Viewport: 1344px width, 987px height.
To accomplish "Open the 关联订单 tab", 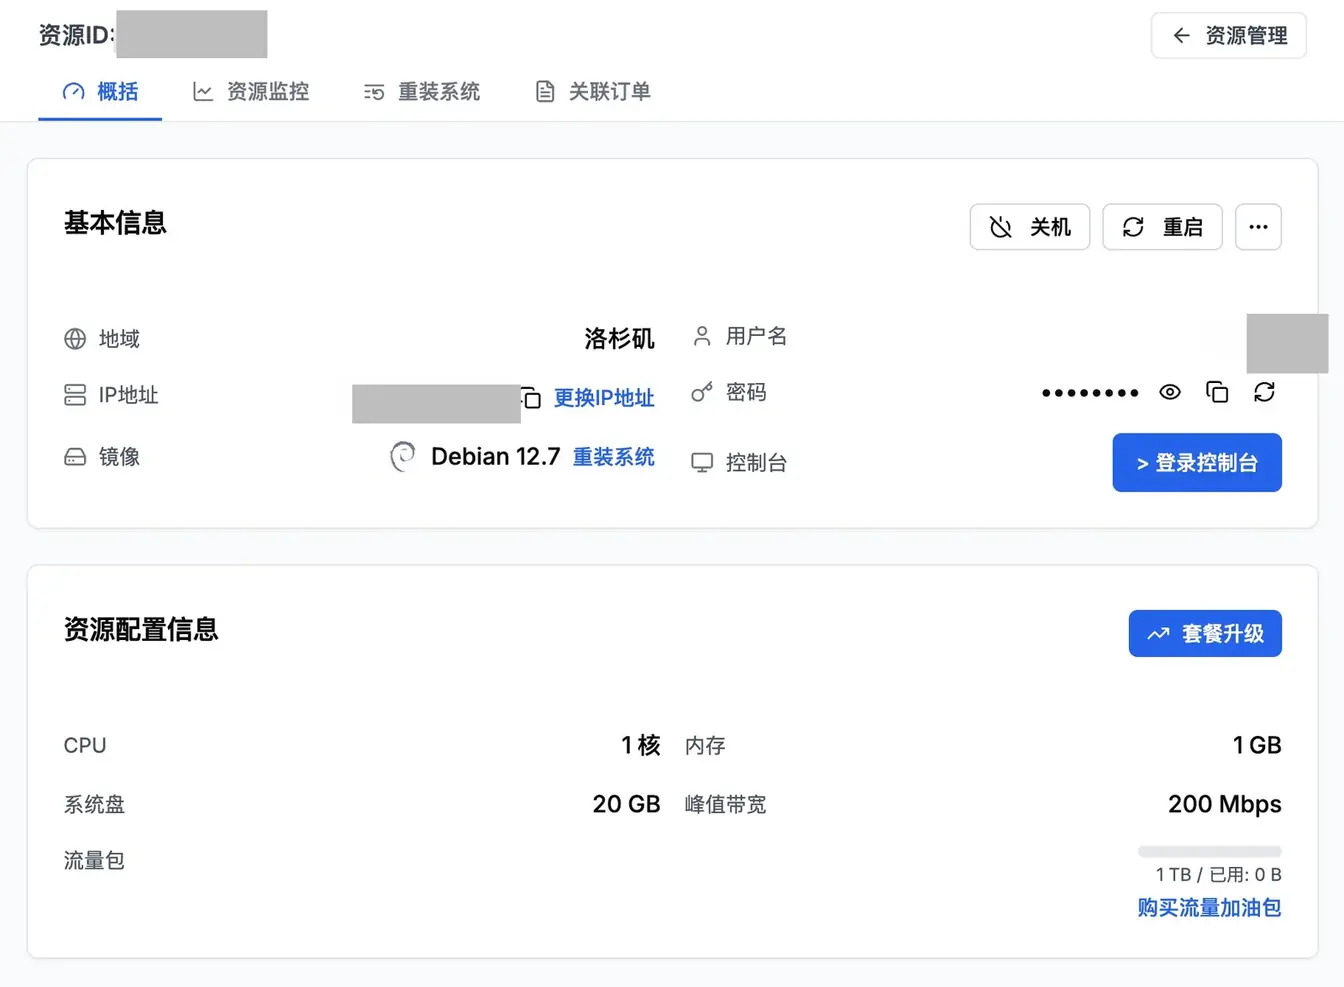I will [x=593, y=92].
